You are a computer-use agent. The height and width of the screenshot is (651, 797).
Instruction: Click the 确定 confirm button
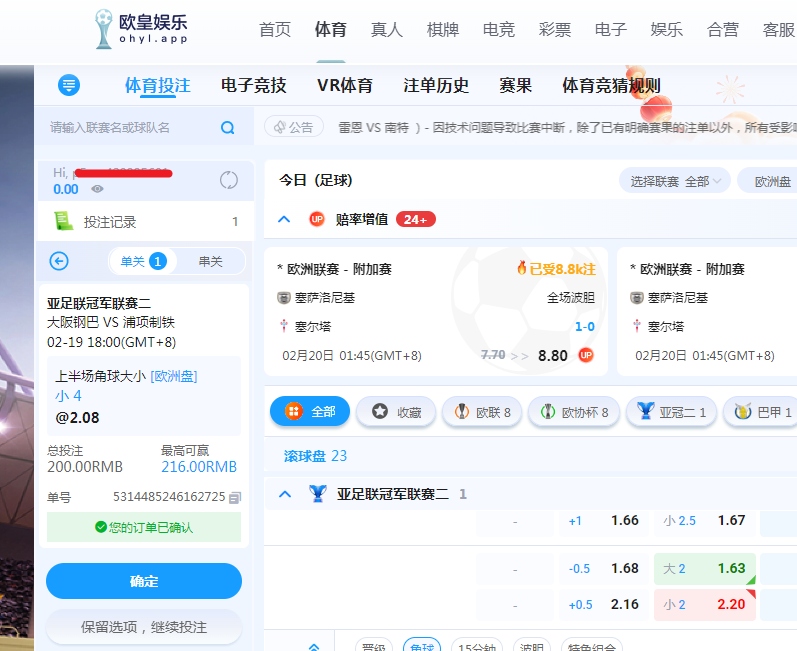pos(144,581)
